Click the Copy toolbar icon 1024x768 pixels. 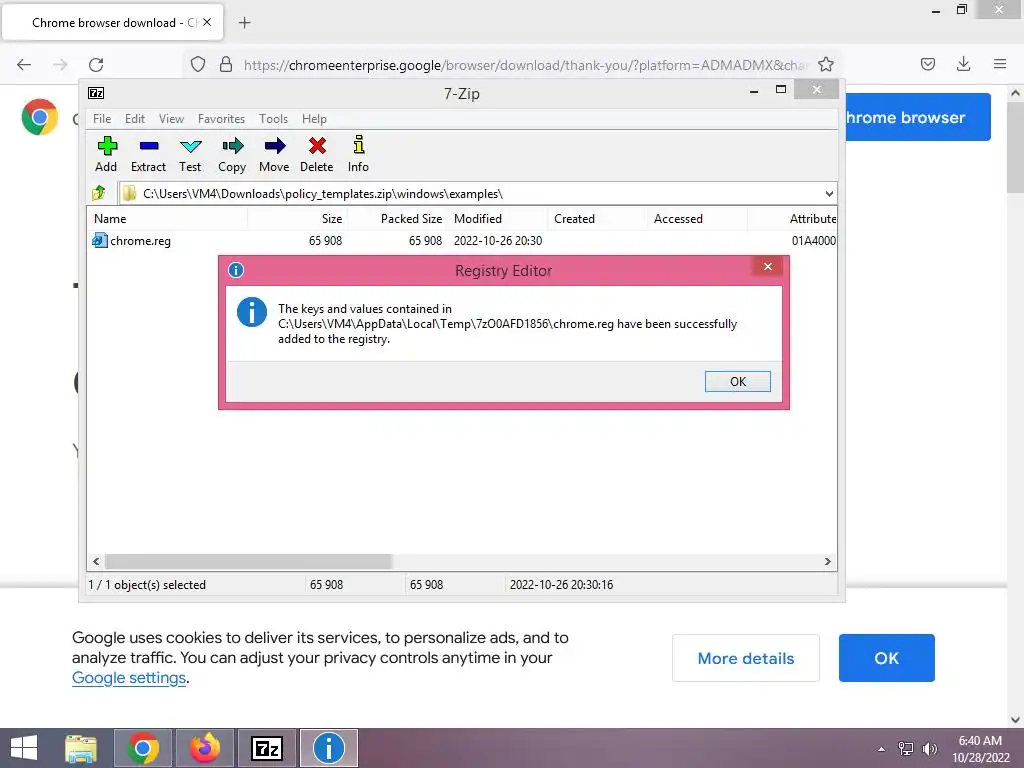(x=232, y=146)
